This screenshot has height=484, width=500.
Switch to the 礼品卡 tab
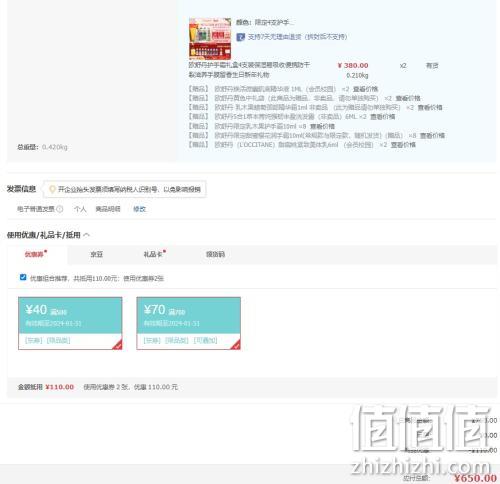pyautogui.click(x=153, y=254)
